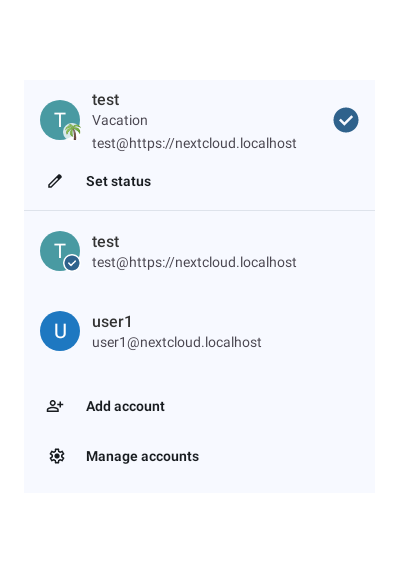The width and height of the screenshot is (399, 573).
Task: Click the pencil icon beside Set status
Action: click(x=55, y=181)
